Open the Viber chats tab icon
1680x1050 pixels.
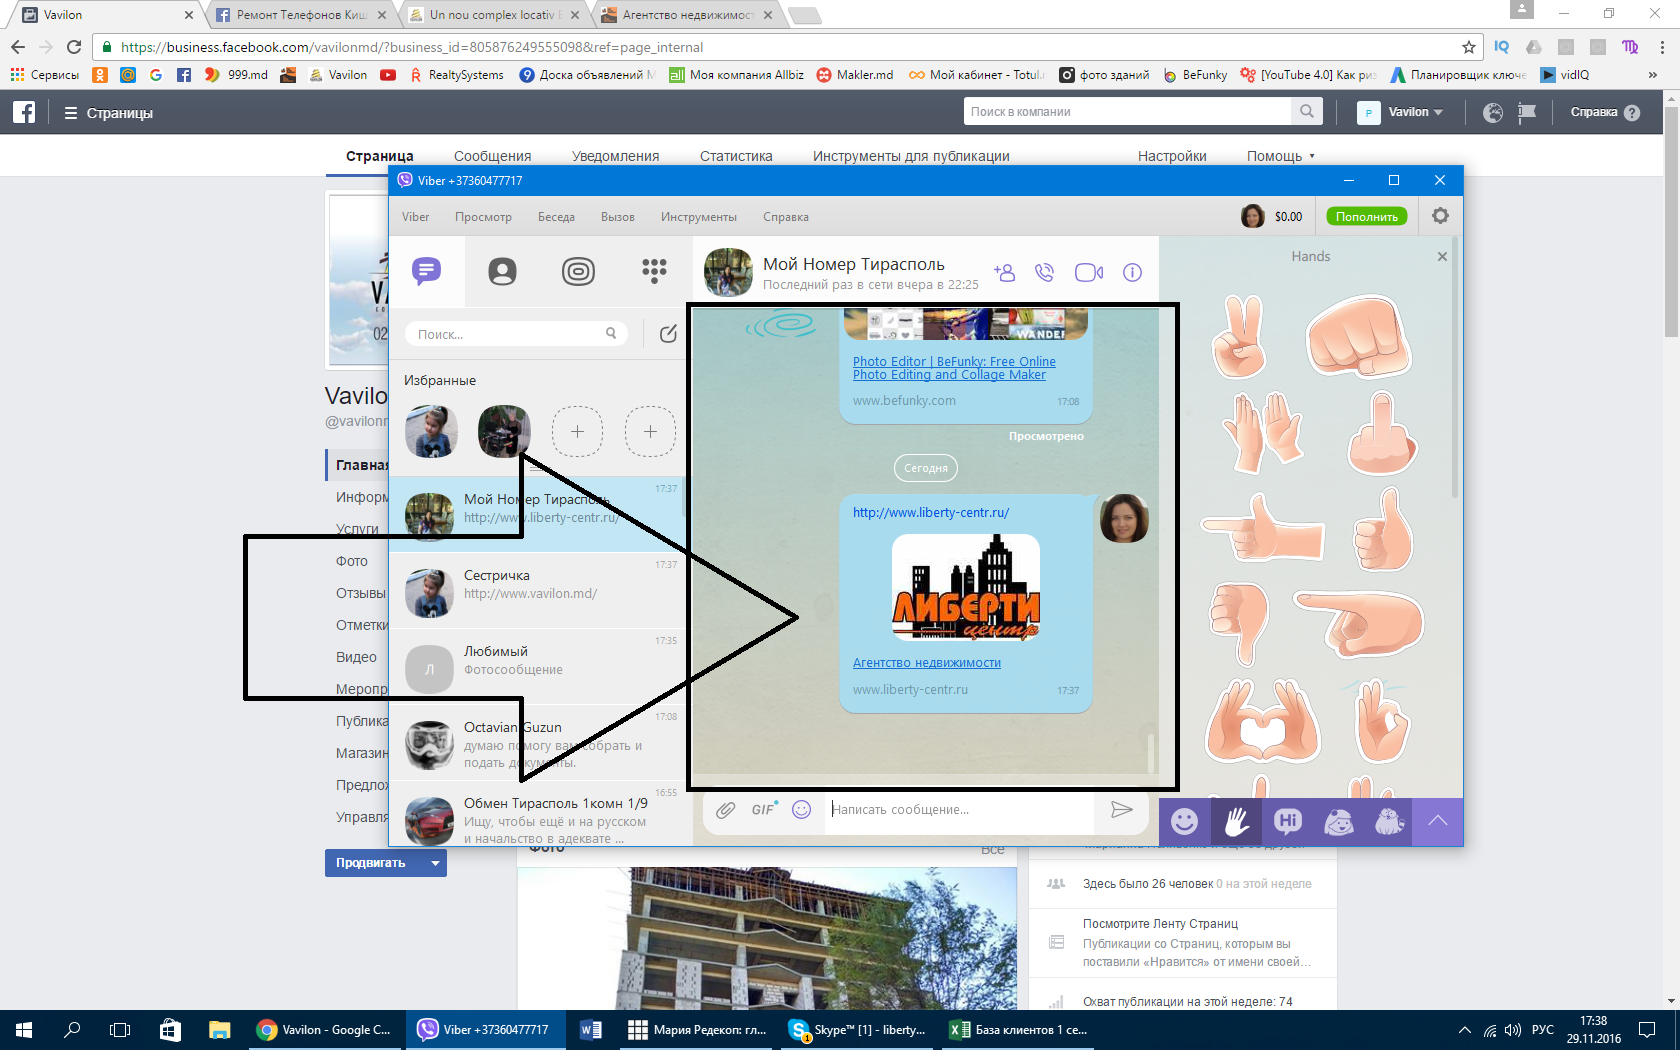[427, 271]
